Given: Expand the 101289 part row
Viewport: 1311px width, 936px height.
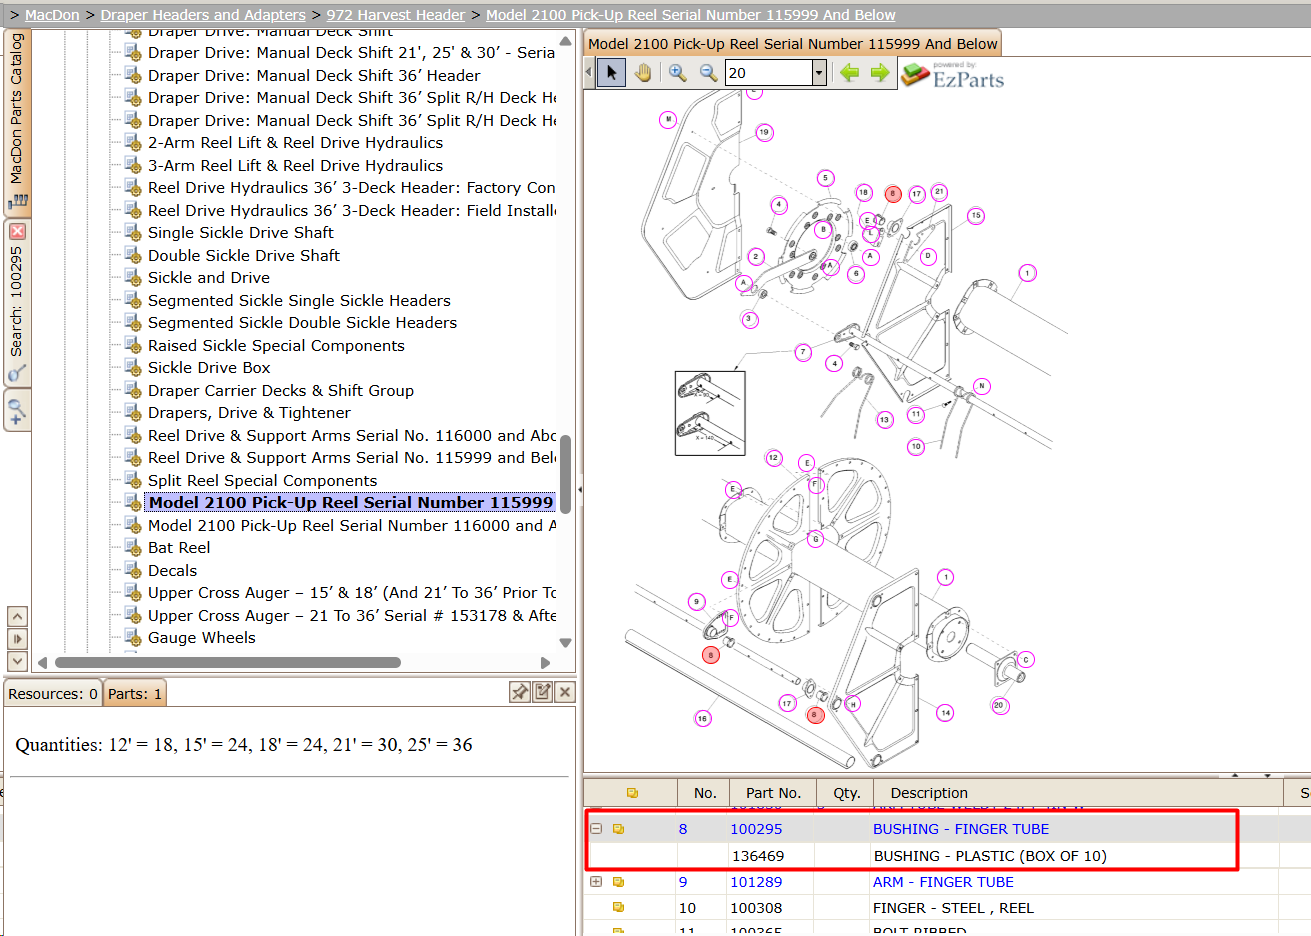Looking at the screenshot, I should coord(596,882).
